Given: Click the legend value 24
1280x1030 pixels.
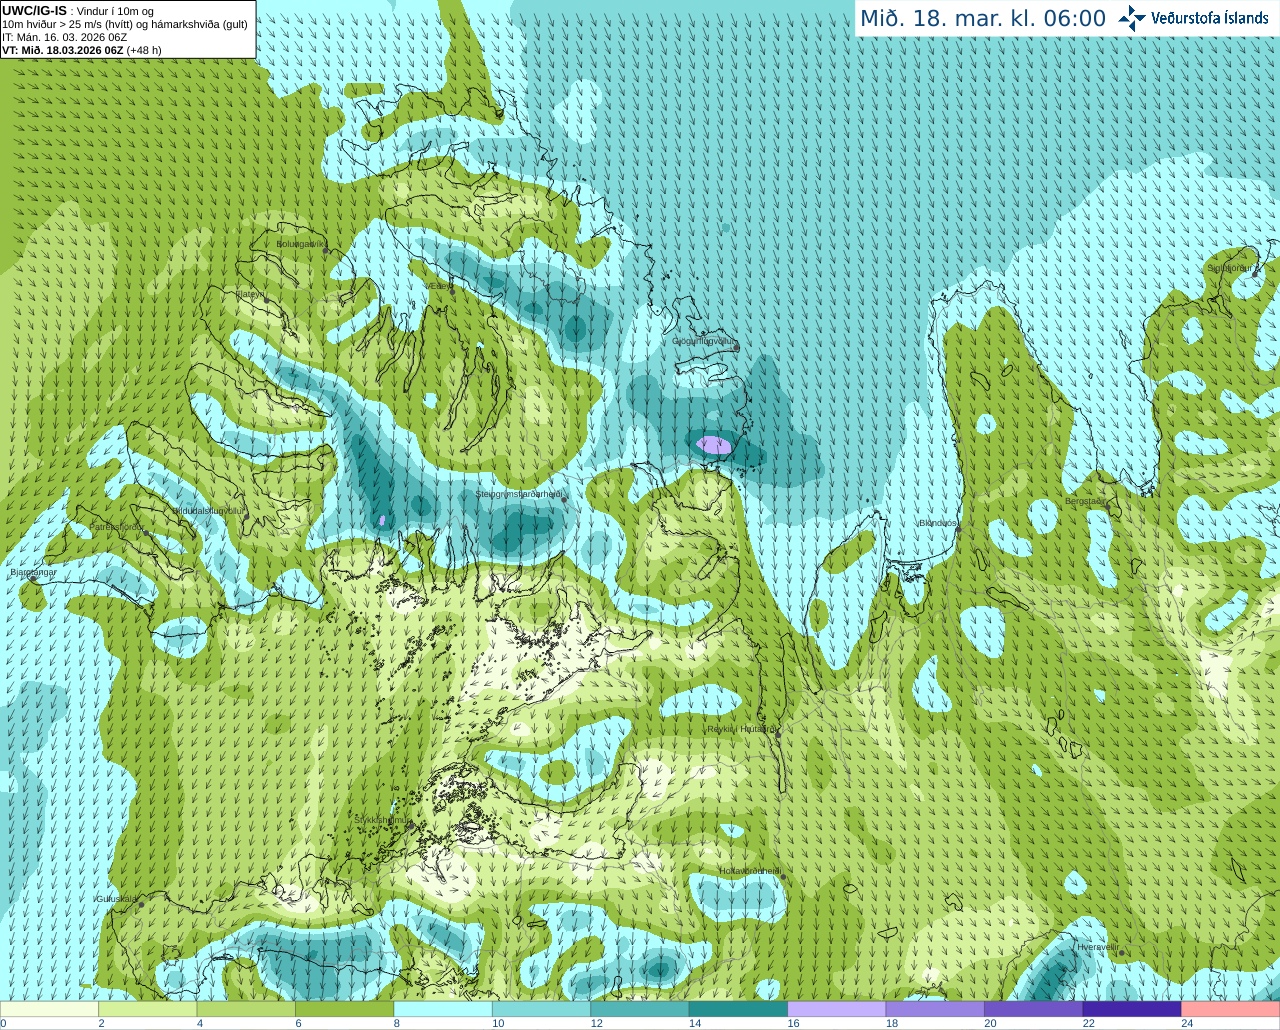Looking at the screenshot, I should pyautogui.click(x=1187, y=1023).
